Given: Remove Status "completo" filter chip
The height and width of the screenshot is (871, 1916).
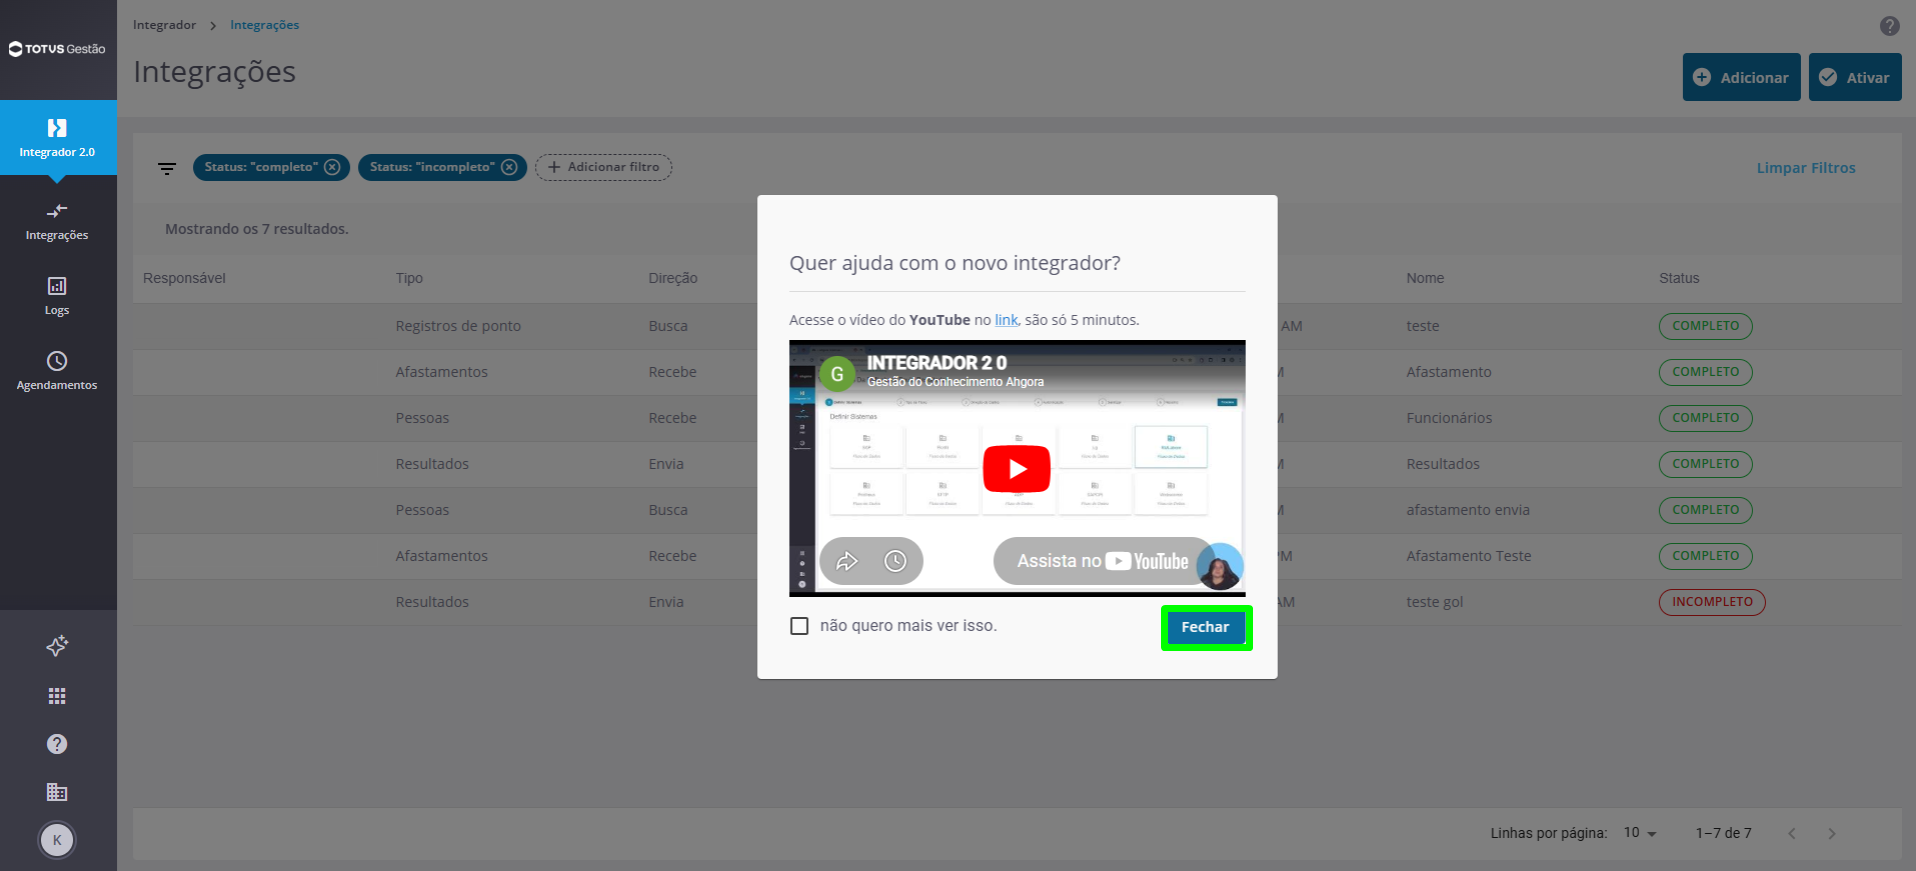Looking at the screenshot, I should (332, 167).
